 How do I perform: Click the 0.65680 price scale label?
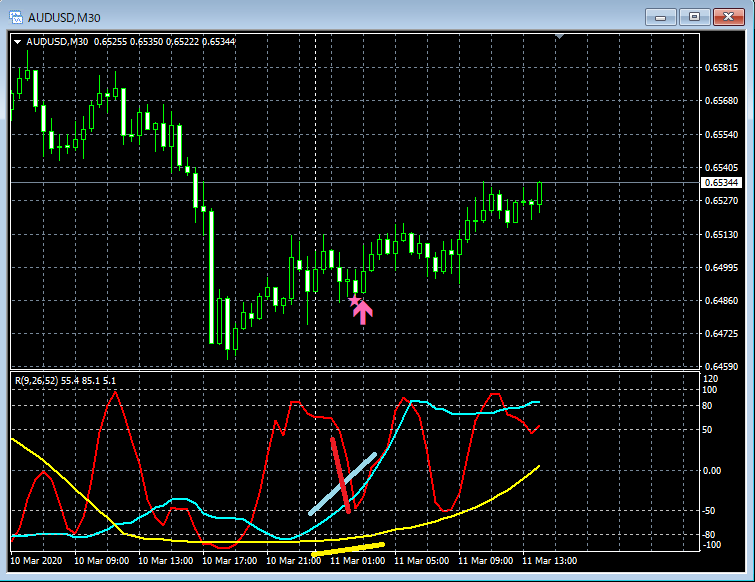point(721,101)
